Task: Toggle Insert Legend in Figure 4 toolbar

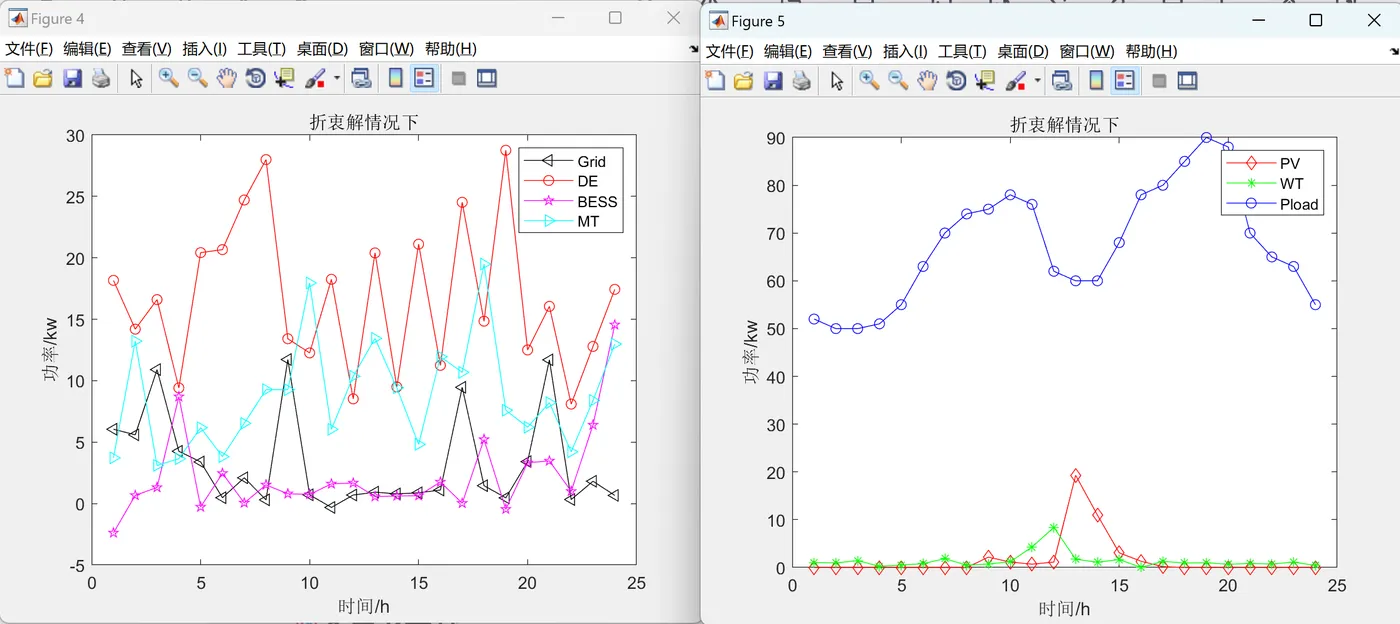Action: point(424,78)
